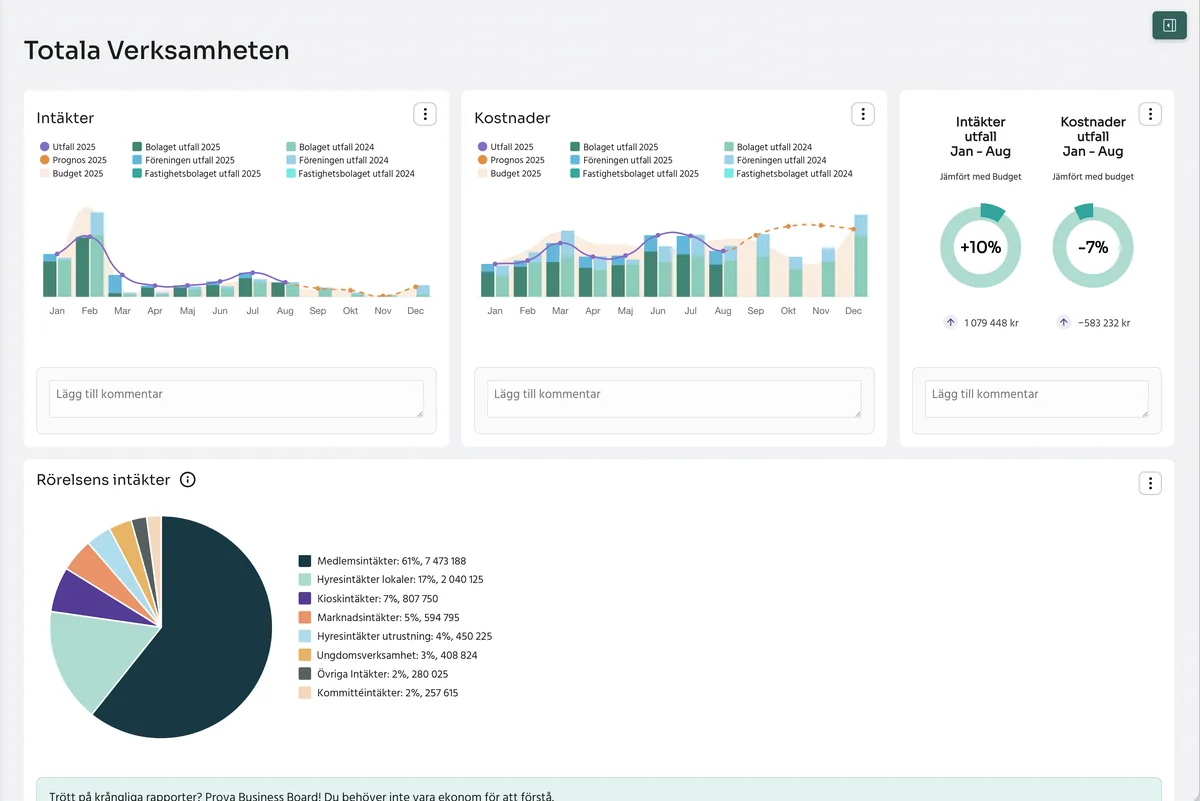Toggle Föreningen utfall 2025 in Kostnader legend

point(621,160)
